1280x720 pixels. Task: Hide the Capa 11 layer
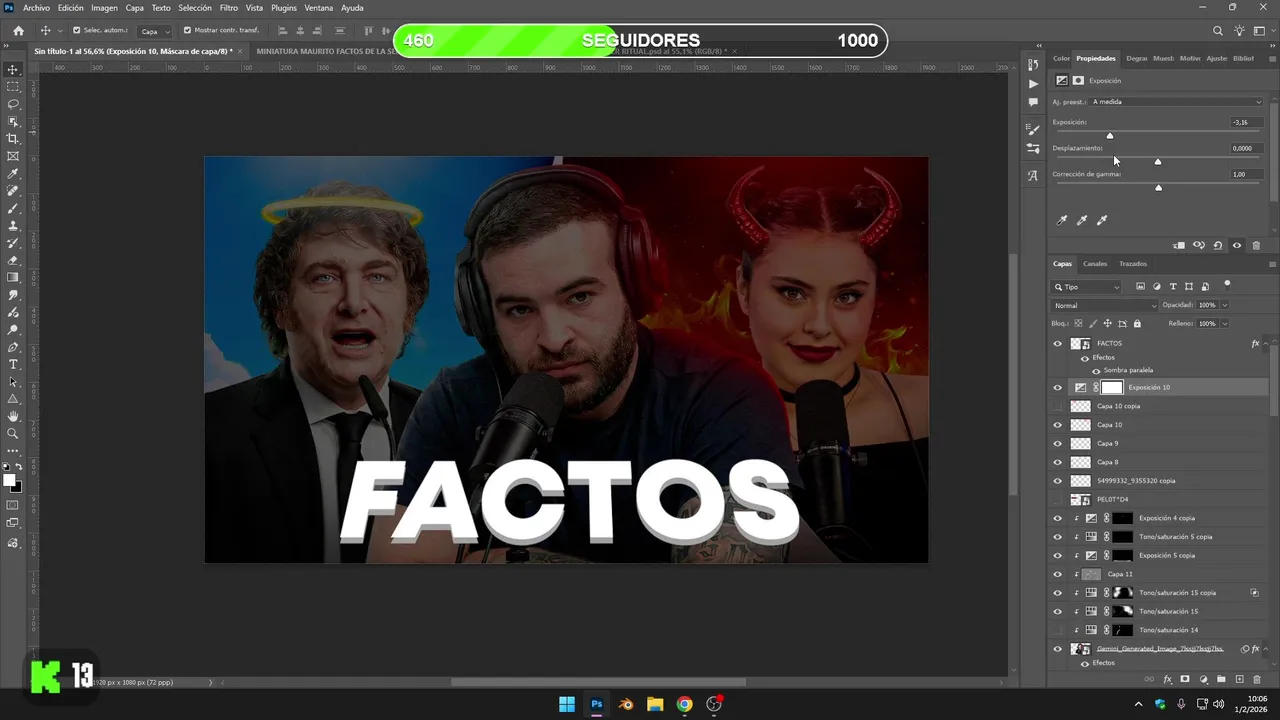[1058, 574]
